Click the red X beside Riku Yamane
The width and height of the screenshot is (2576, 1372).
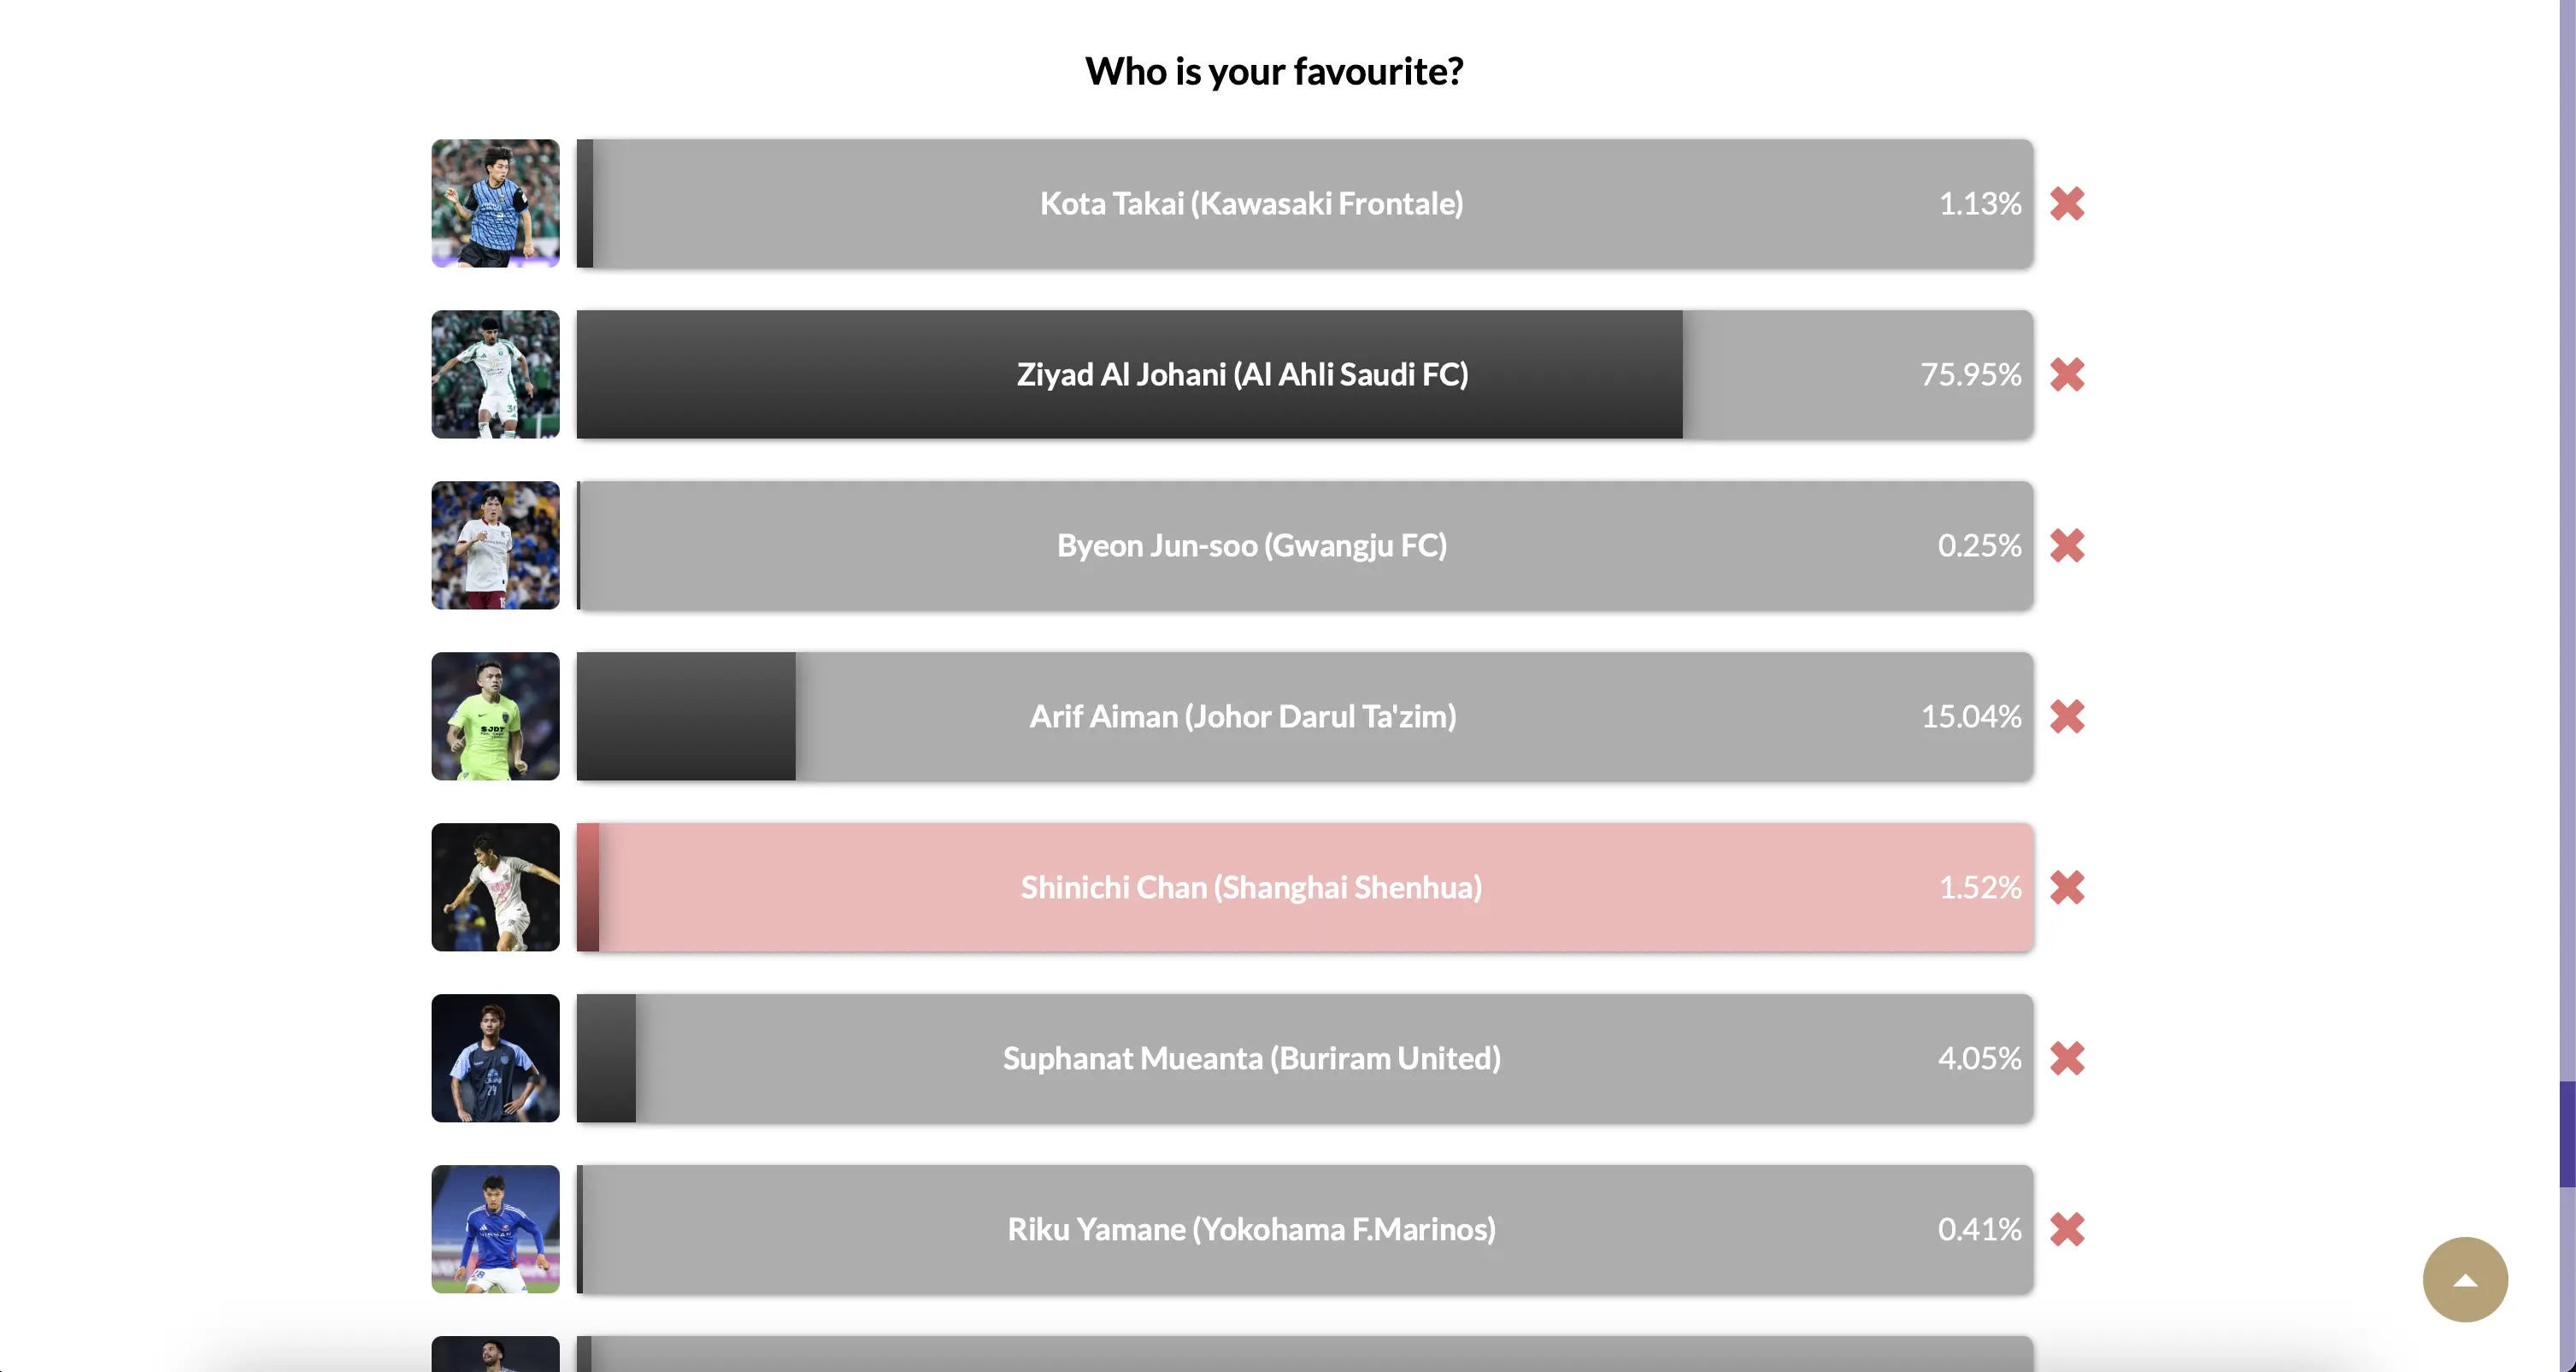click(x=2067, y=1229)
